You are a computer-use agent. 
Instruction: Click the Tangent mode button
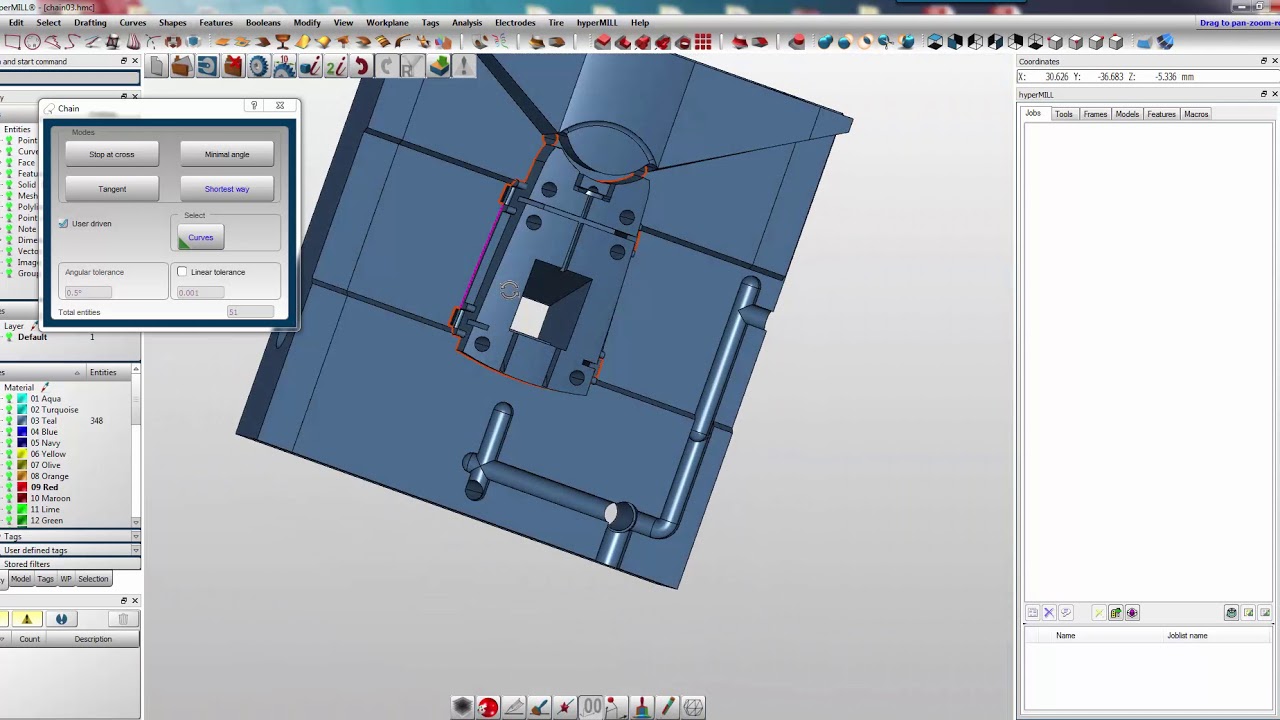(112, 189)
